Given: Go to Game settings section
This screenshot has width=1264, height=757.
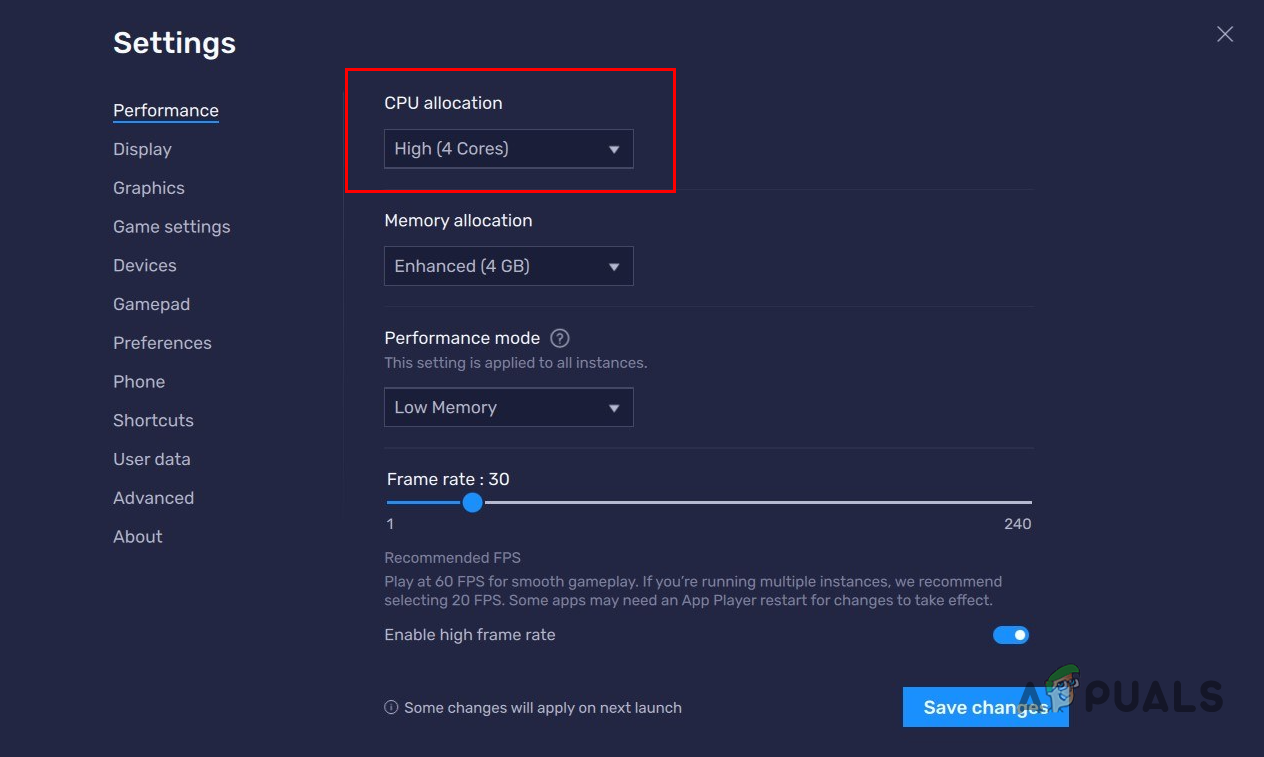Looking at the screenshot, I should (171, 227).
